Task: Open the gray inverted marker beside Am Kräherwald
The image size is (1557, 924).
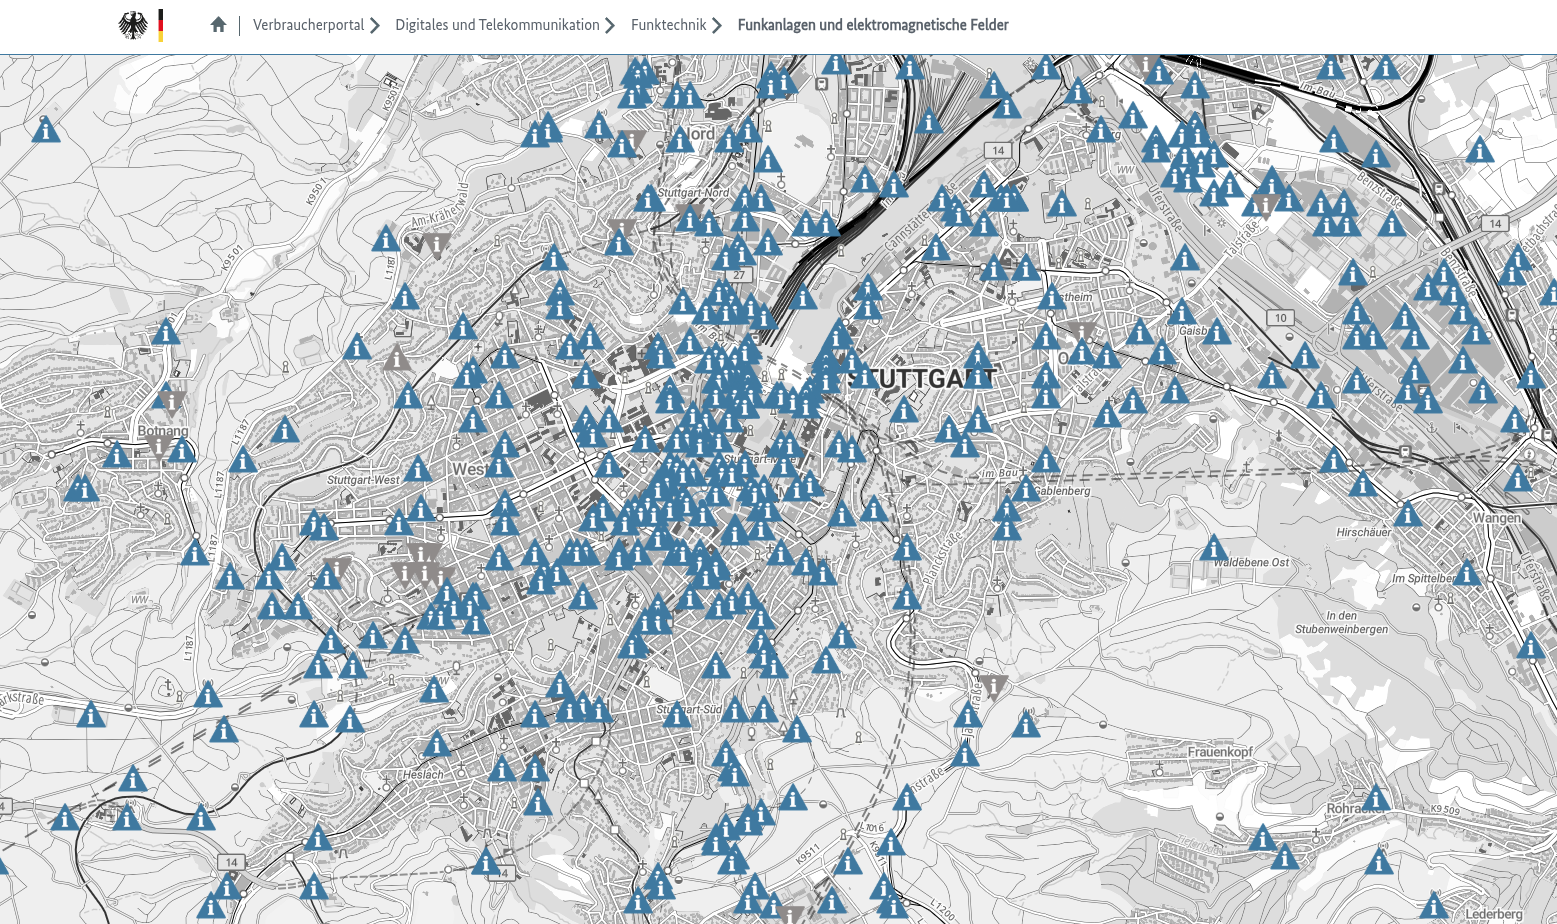Action: 436,244
